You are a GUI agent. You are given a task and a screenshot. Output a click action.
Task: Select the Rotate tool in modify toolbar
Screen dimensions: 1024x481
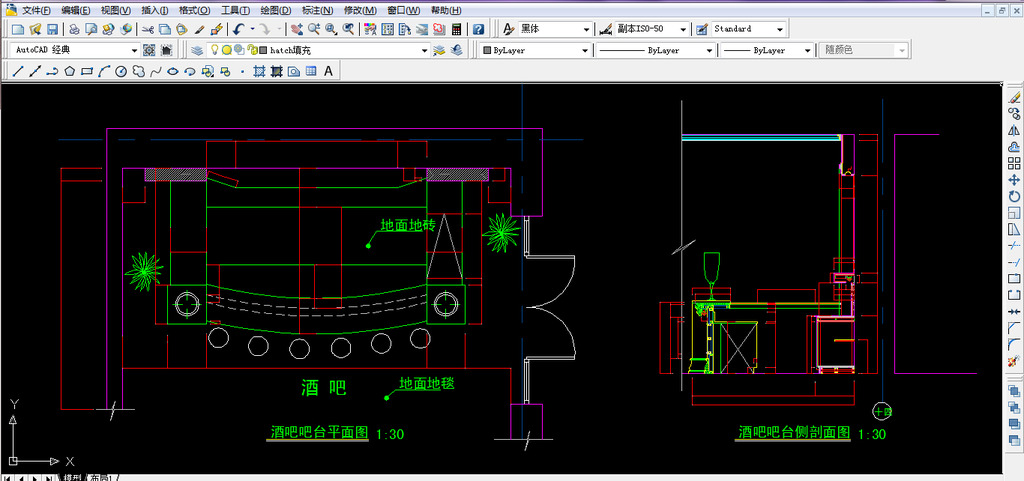tap(1014, 196)
